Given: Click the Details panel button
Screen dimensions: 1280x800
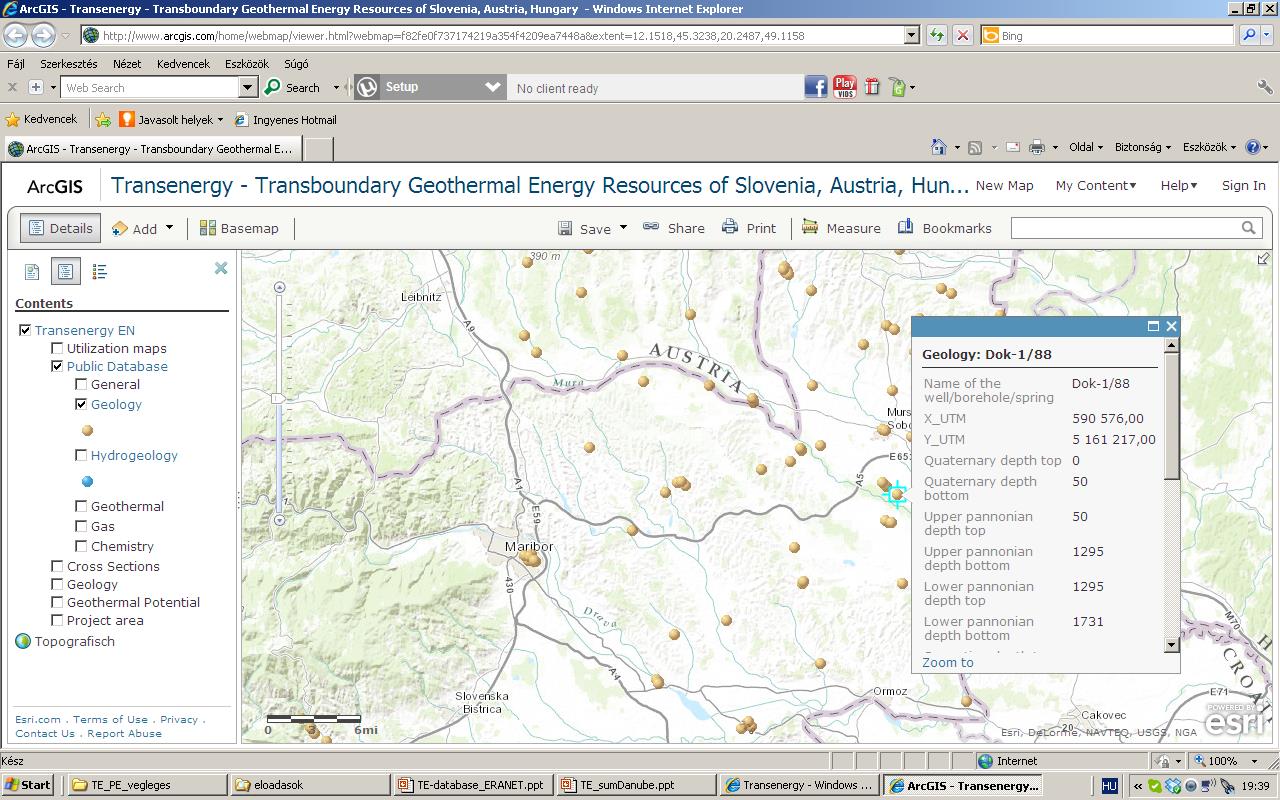Looking at the screenshot, I should coord(60,228).
